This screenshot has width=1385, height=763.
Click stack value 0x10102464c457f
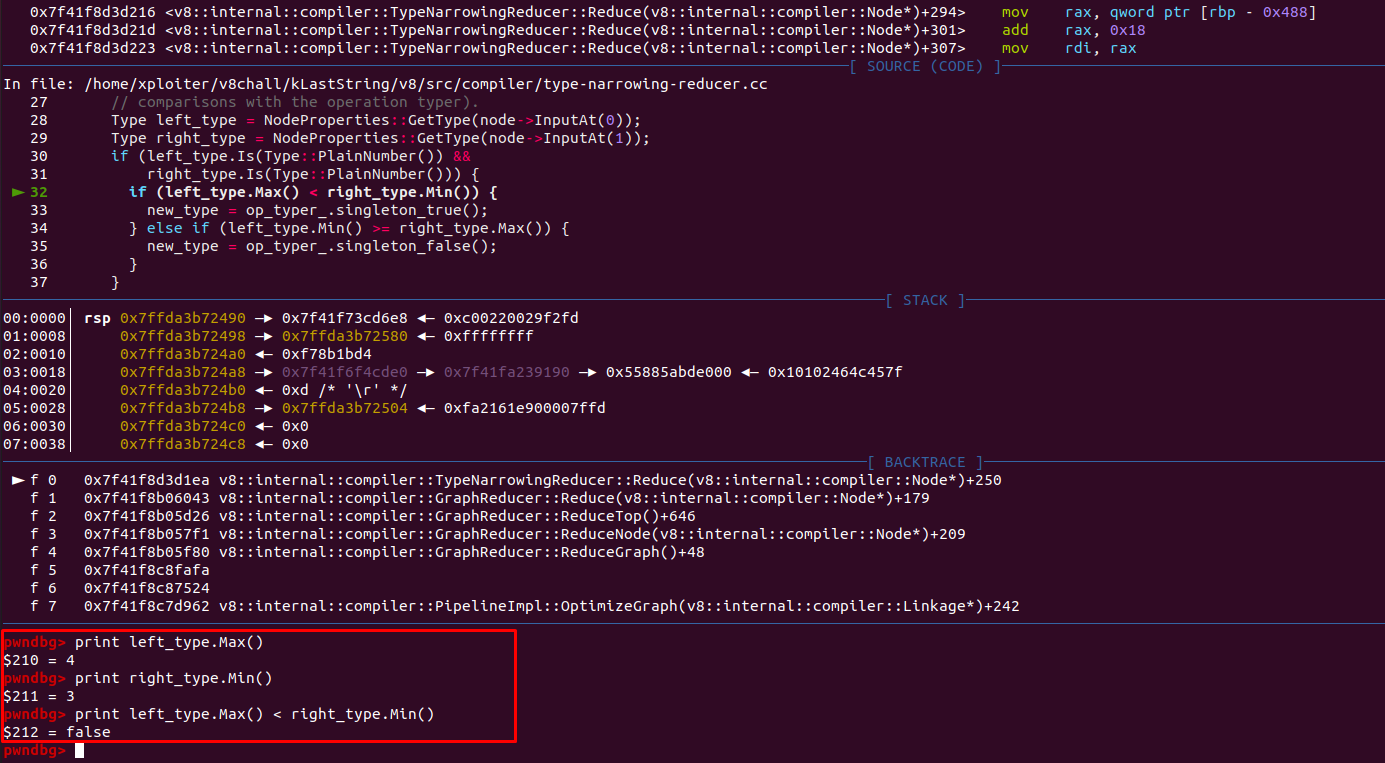835,372
